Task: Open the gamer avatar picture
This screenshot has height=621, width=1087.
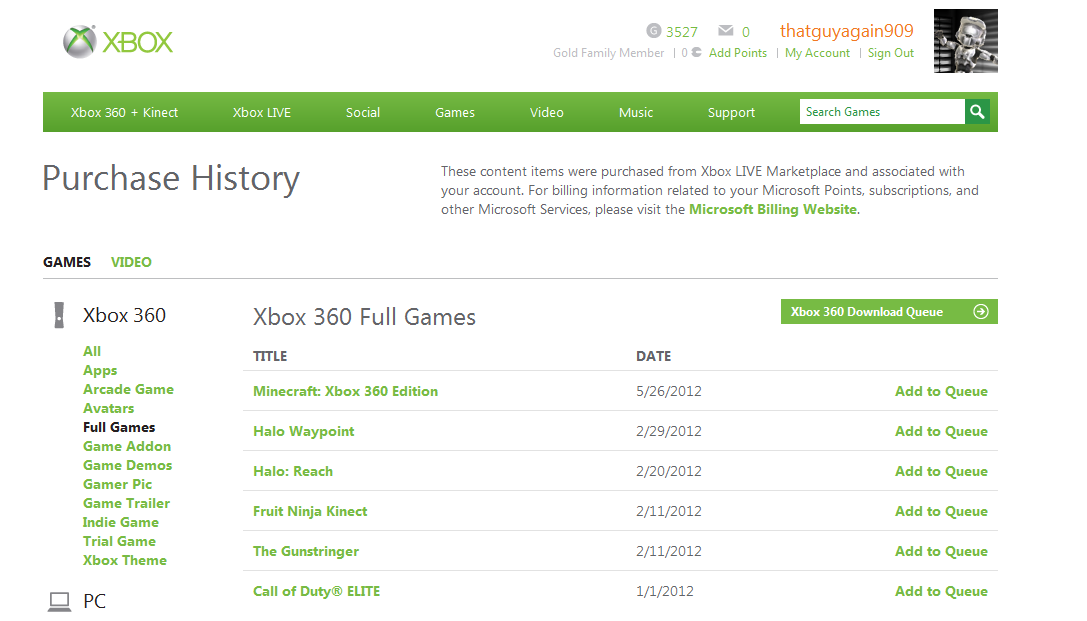Action: point(965,42)
